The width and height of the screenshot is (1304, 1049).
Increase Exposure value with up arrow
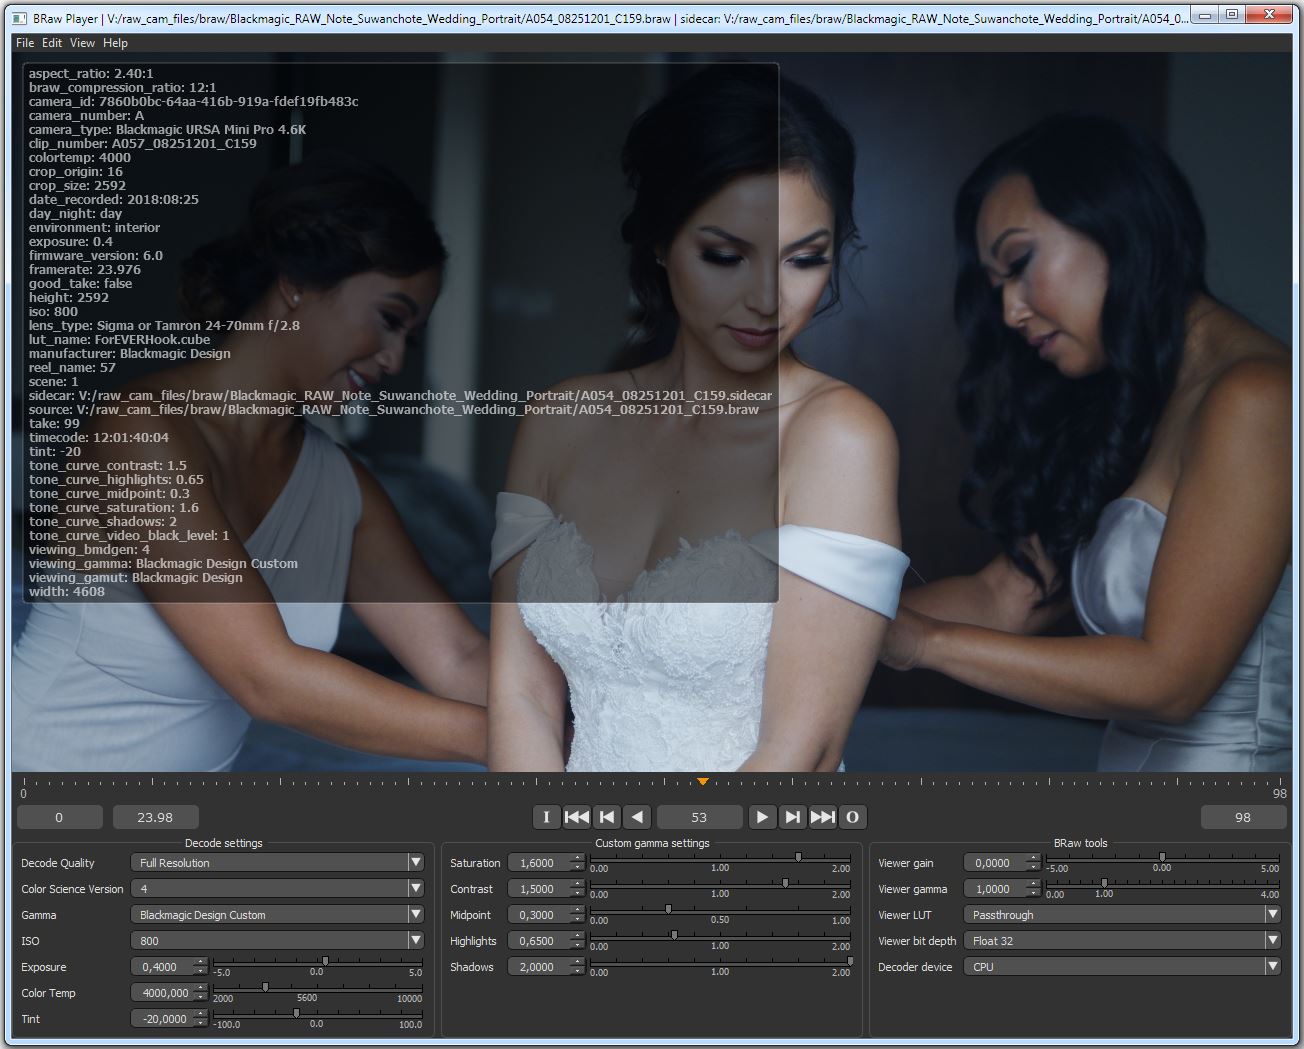point(200,962)
